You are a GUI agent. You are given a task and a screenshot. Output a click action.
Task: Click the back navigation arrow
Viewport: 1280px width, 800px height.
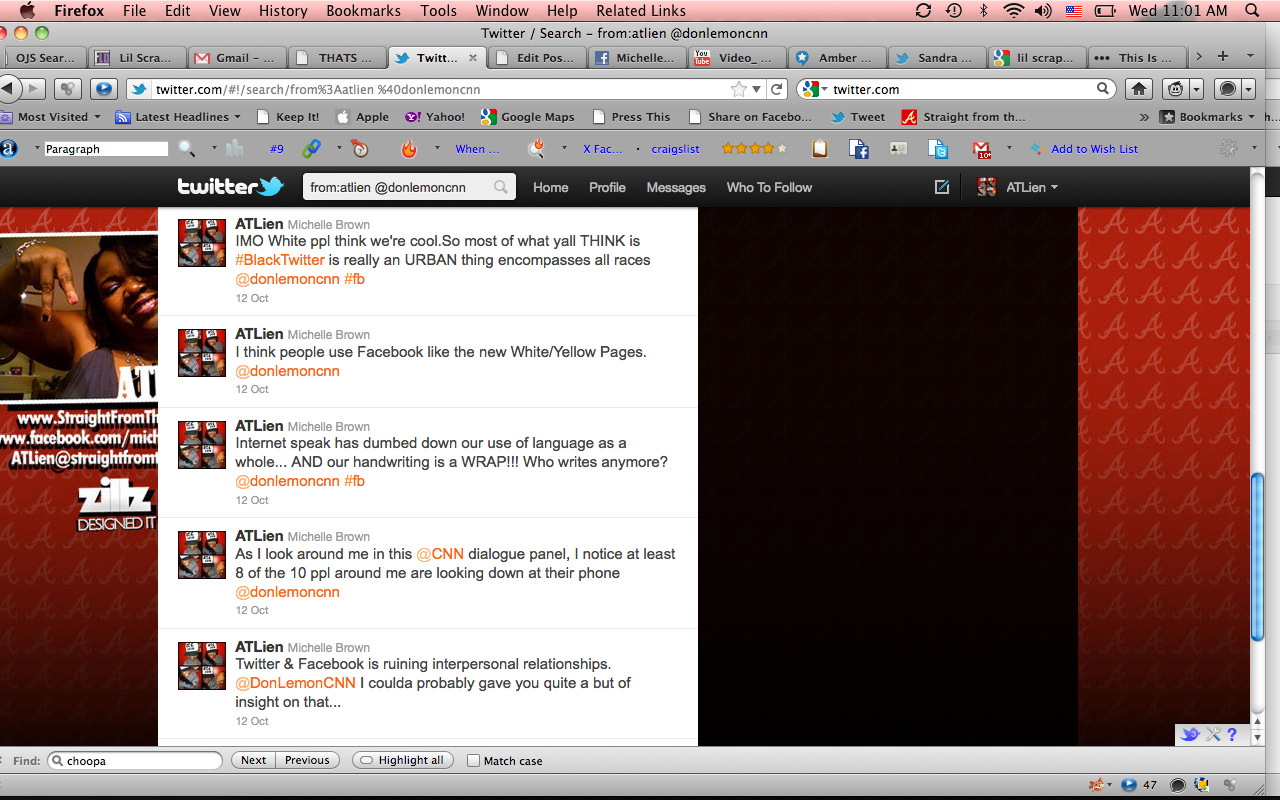click(9, 89)
